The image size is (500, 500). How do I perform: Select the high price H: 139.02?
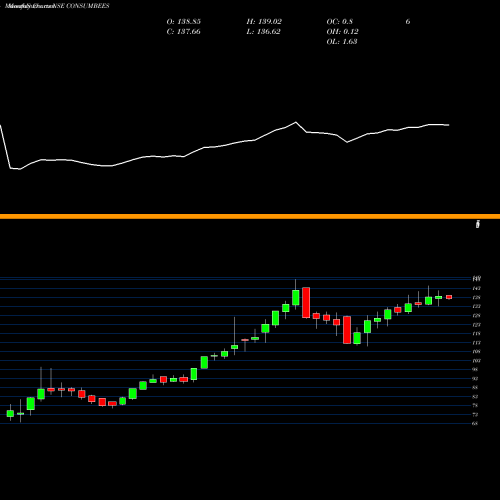[264, 22]
